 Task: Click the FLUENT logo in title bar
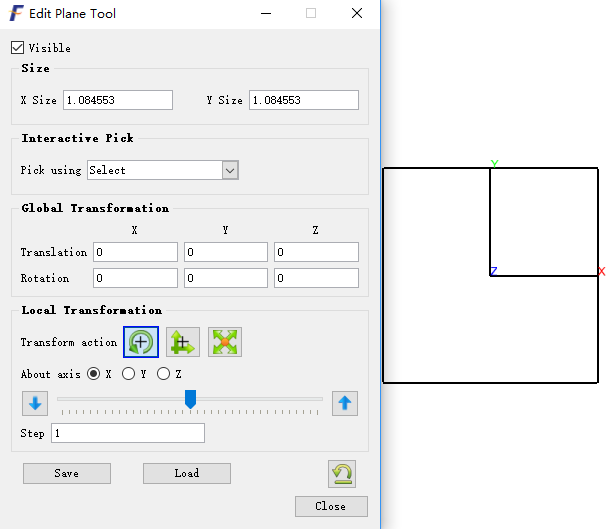[x=16, y=13]
